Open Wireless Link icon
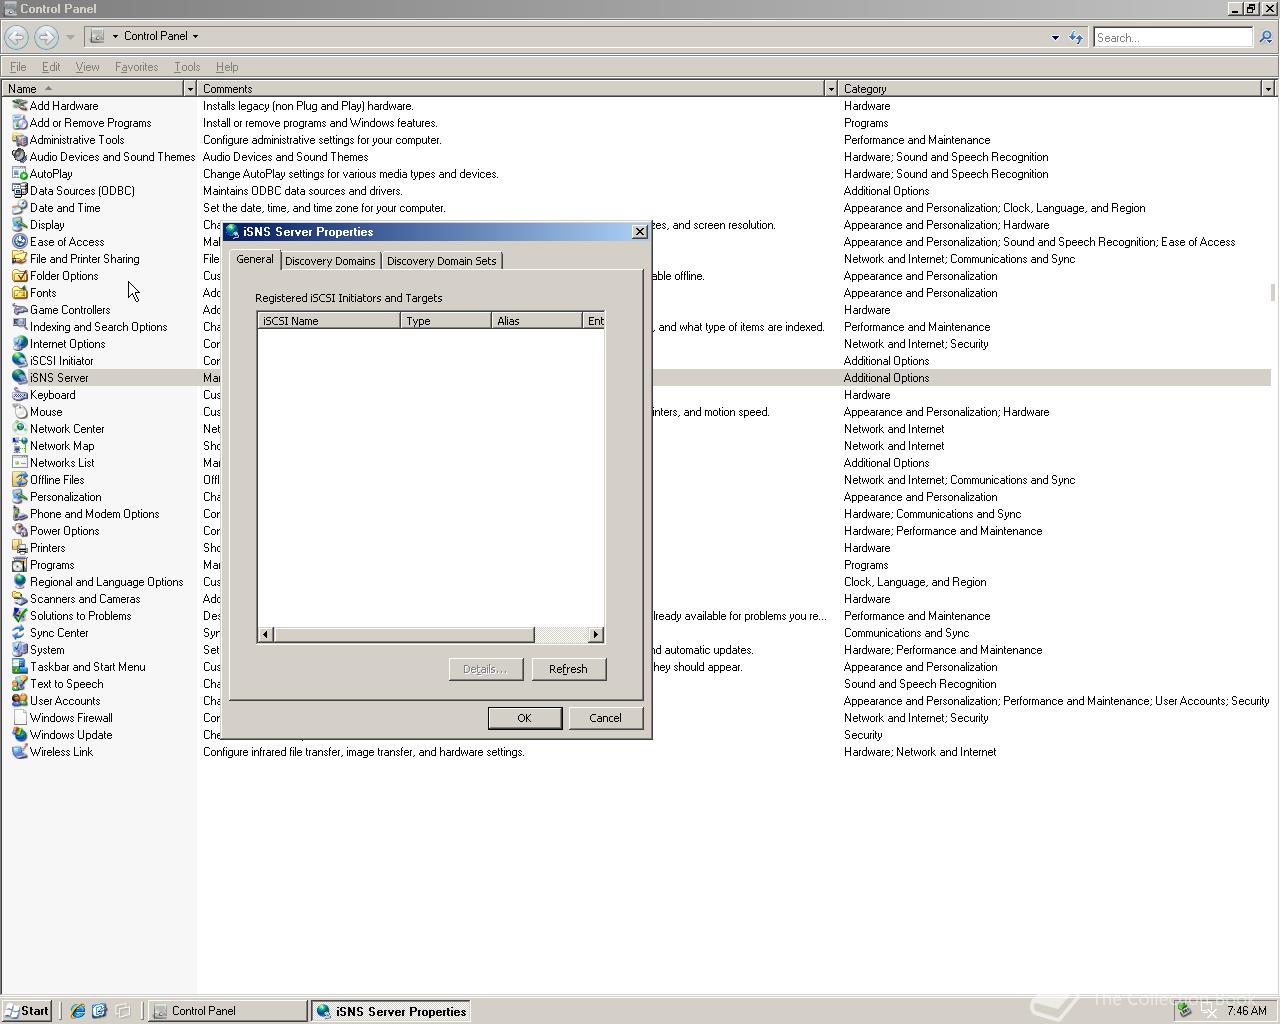Viewport: 1280px width, 1024px height. 19,752
